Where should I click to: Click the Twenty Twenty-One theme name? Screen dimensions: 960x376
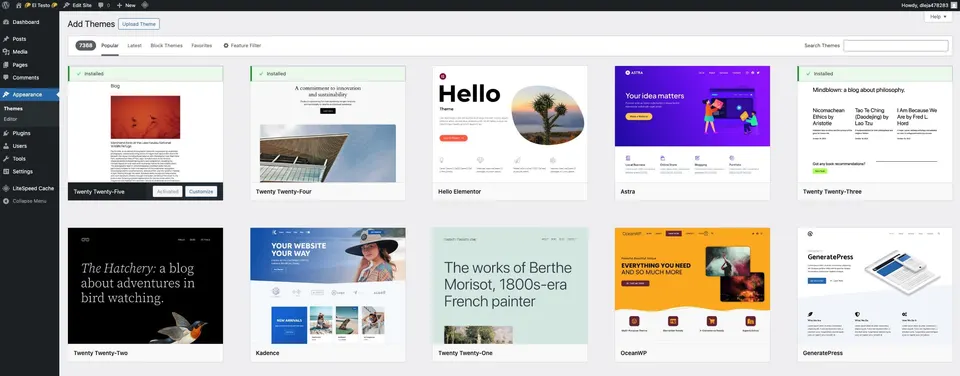[465, 353]
